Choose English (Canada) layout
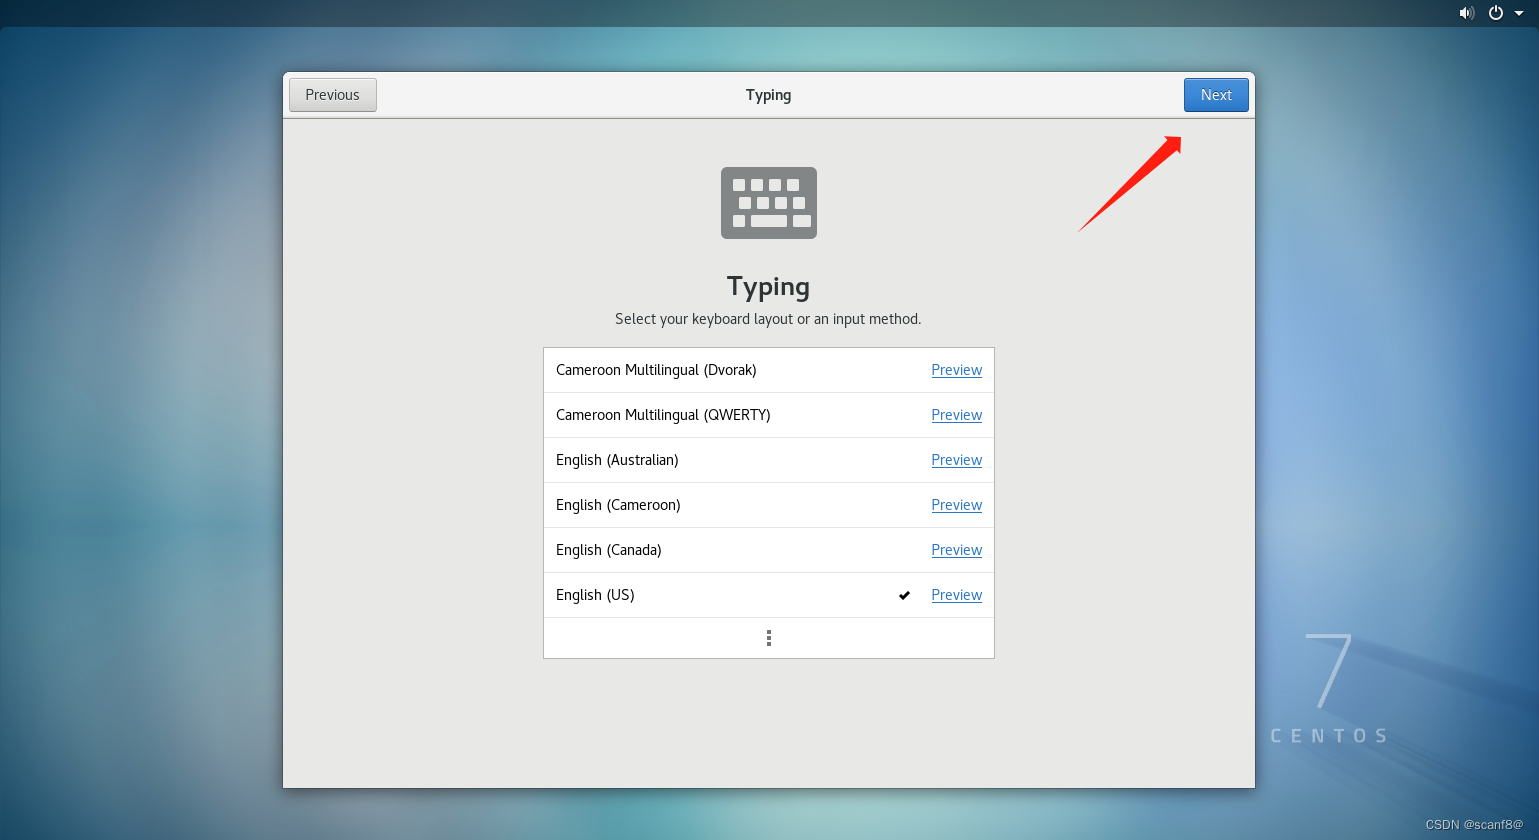The width and height of the screenshot is (1539, 840). [x=769, y=550]
